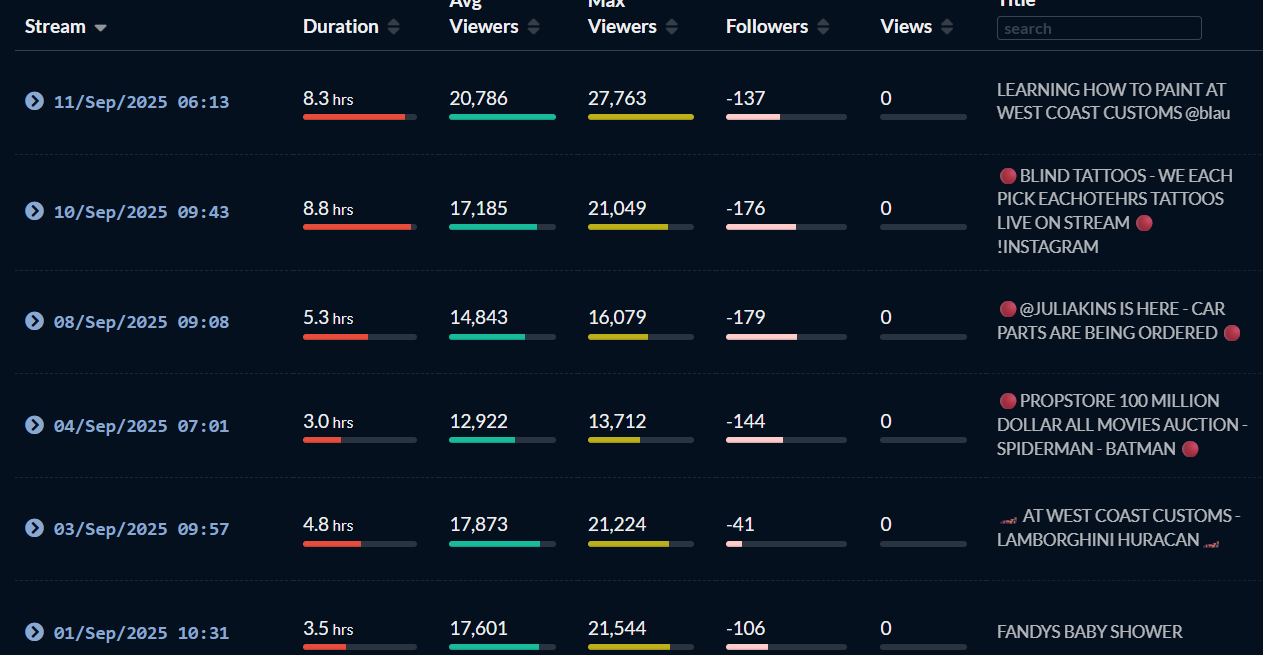Open stream link 01/Sep/2025 10:31
Screen dimensions: 1263x655
pos(141,633)
